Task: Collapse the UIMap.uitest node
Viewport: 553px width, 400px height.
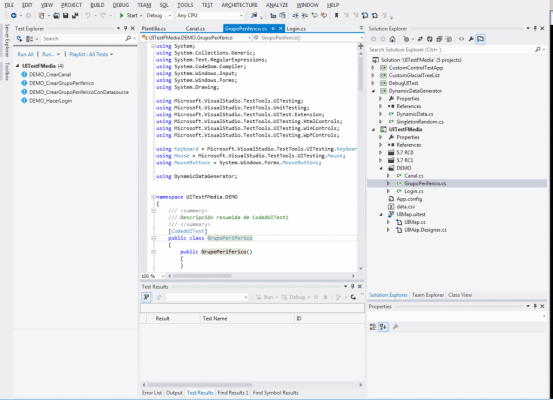Action: (381, 214)
